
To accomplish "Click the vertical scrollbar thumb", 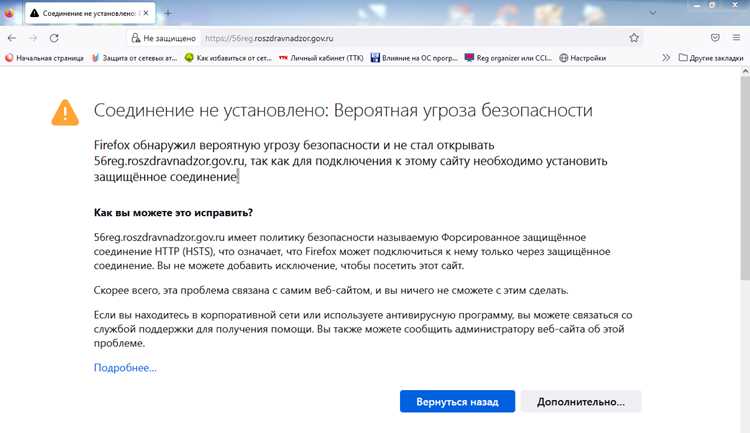I will pos(745,177).
